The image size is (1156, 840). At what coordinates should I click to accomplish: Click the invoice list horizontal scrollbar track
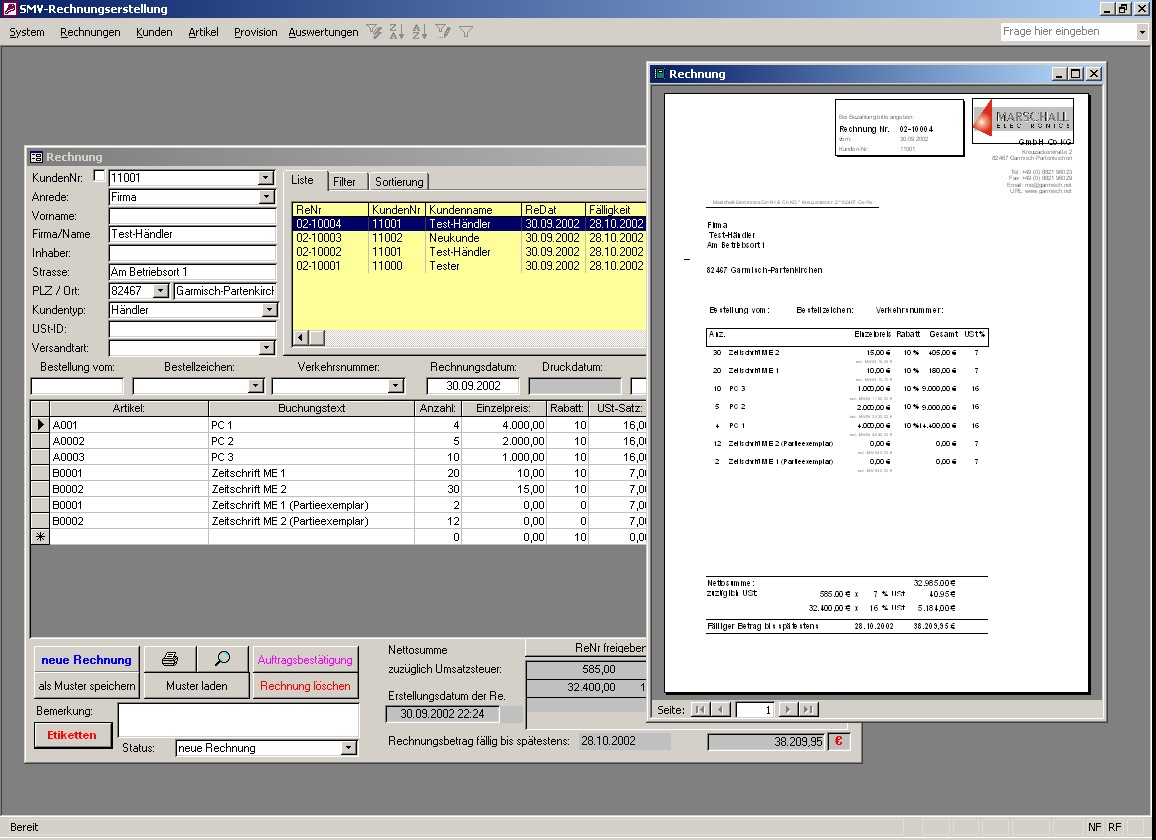485,338
